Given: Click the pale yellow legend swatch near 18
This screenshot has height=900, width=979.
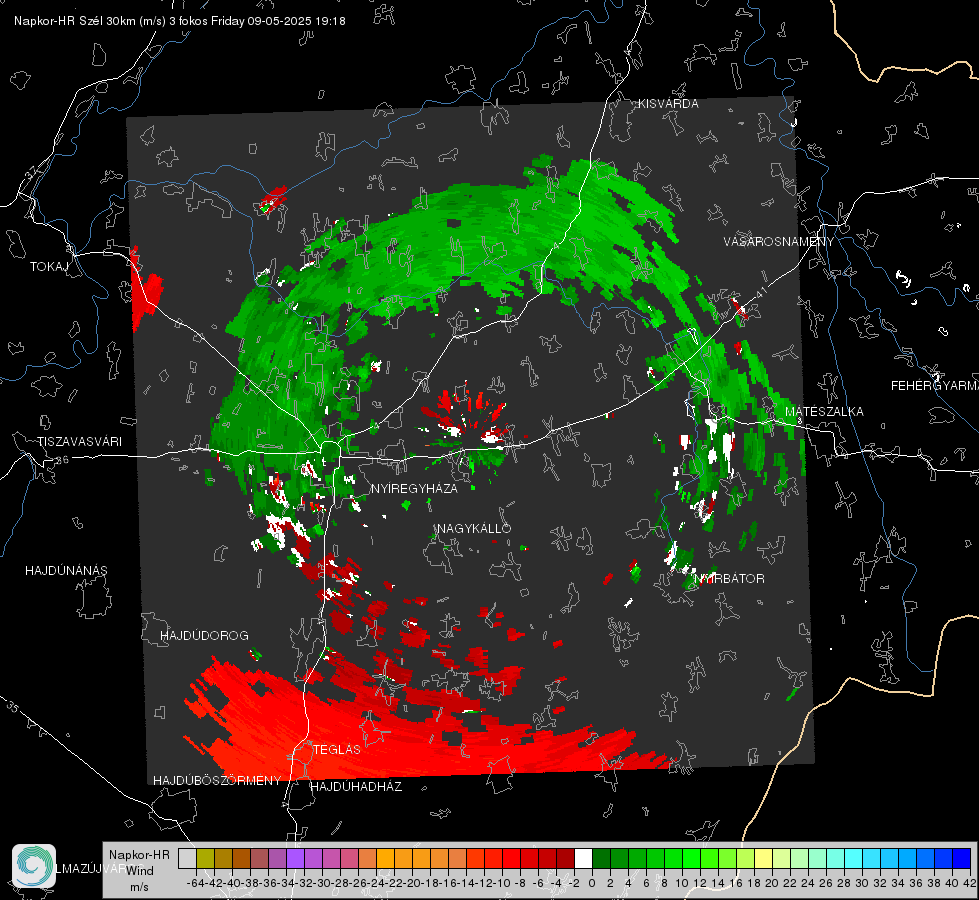Looking at the screenshot, I should pyautogui.click(x=764, y=858).
